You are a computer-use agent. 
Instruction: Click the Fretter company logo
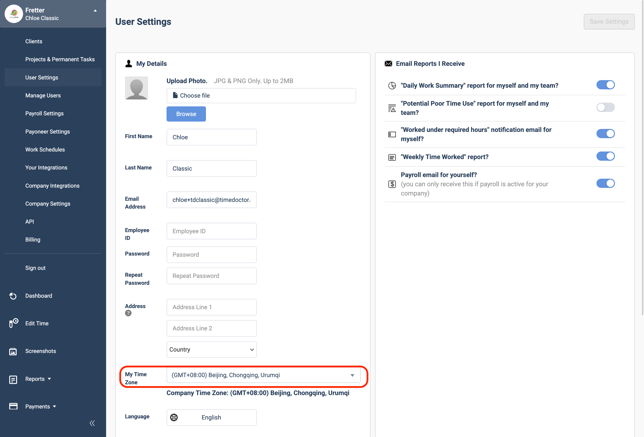click(13, 13)
